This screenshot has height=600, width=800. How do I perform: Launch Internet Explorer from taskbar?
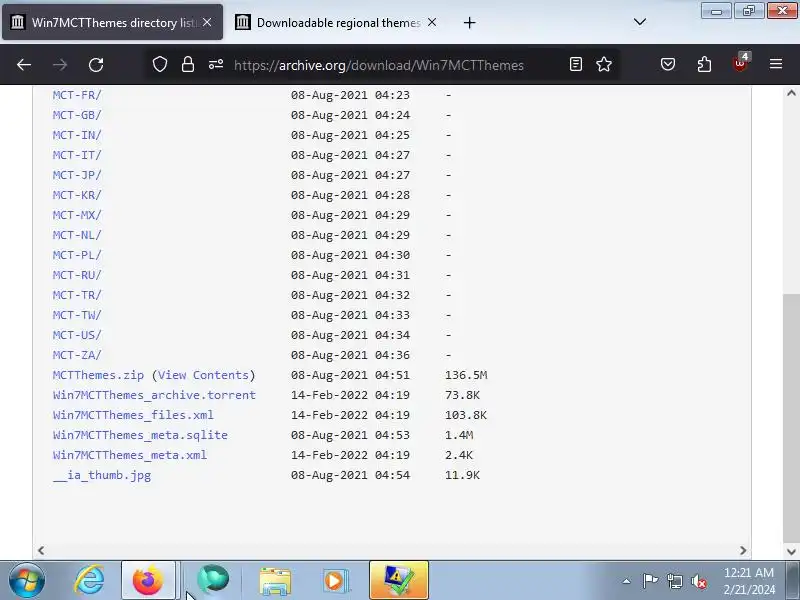pos(89,581)
